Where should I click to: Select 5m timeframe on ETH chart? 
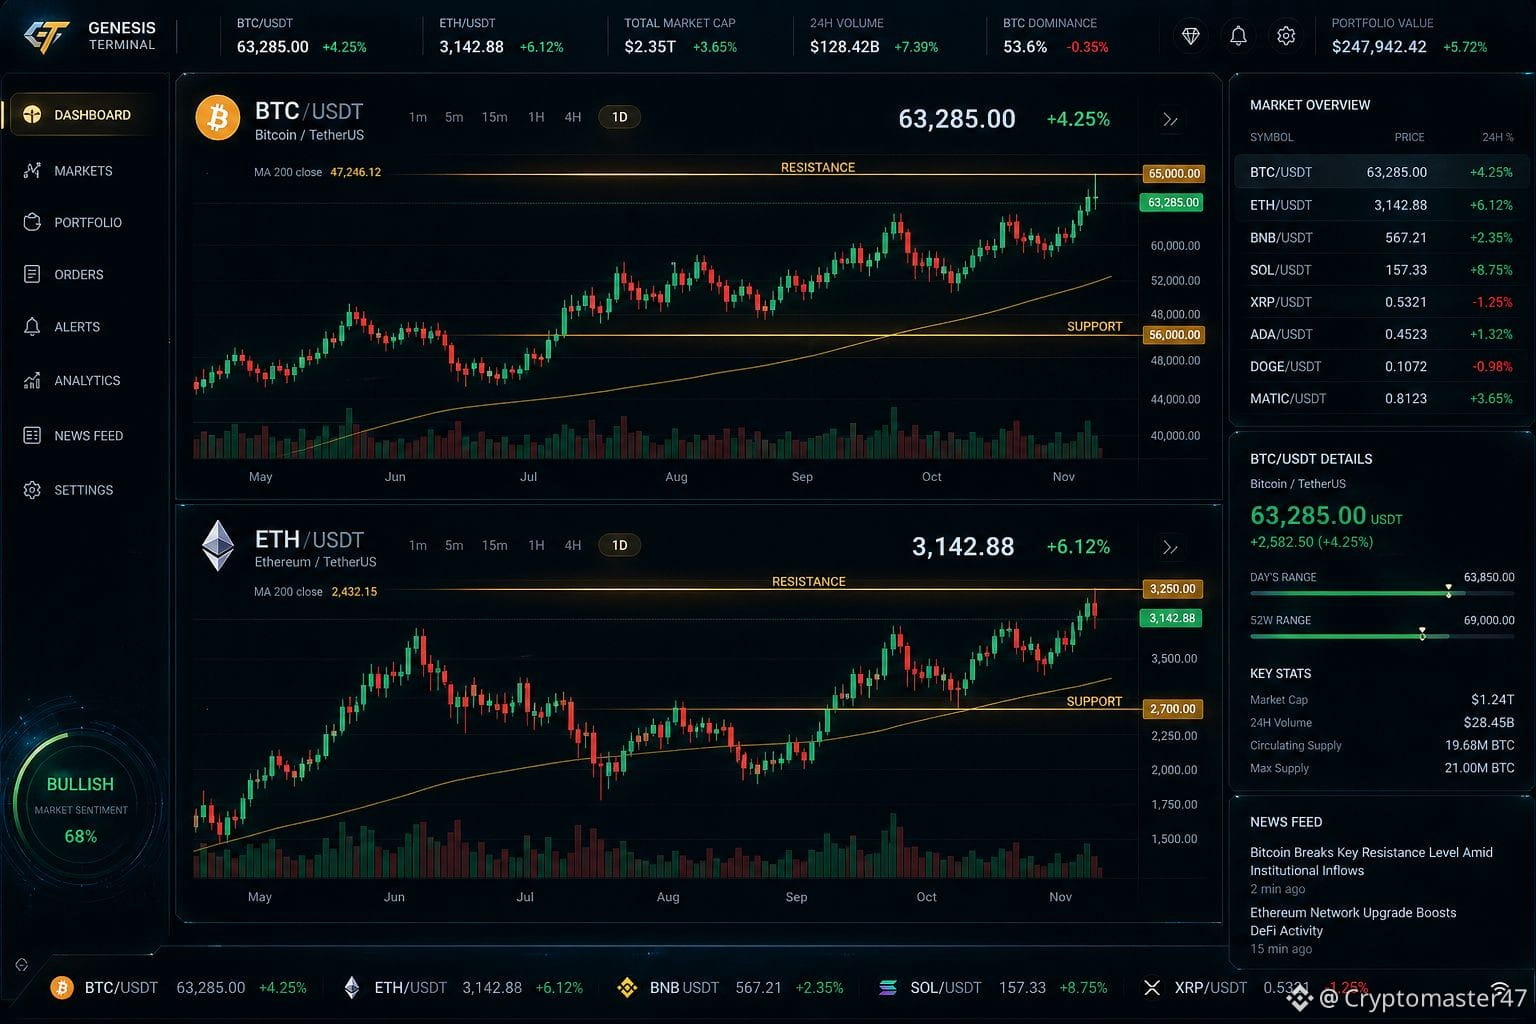click(454, 545)
